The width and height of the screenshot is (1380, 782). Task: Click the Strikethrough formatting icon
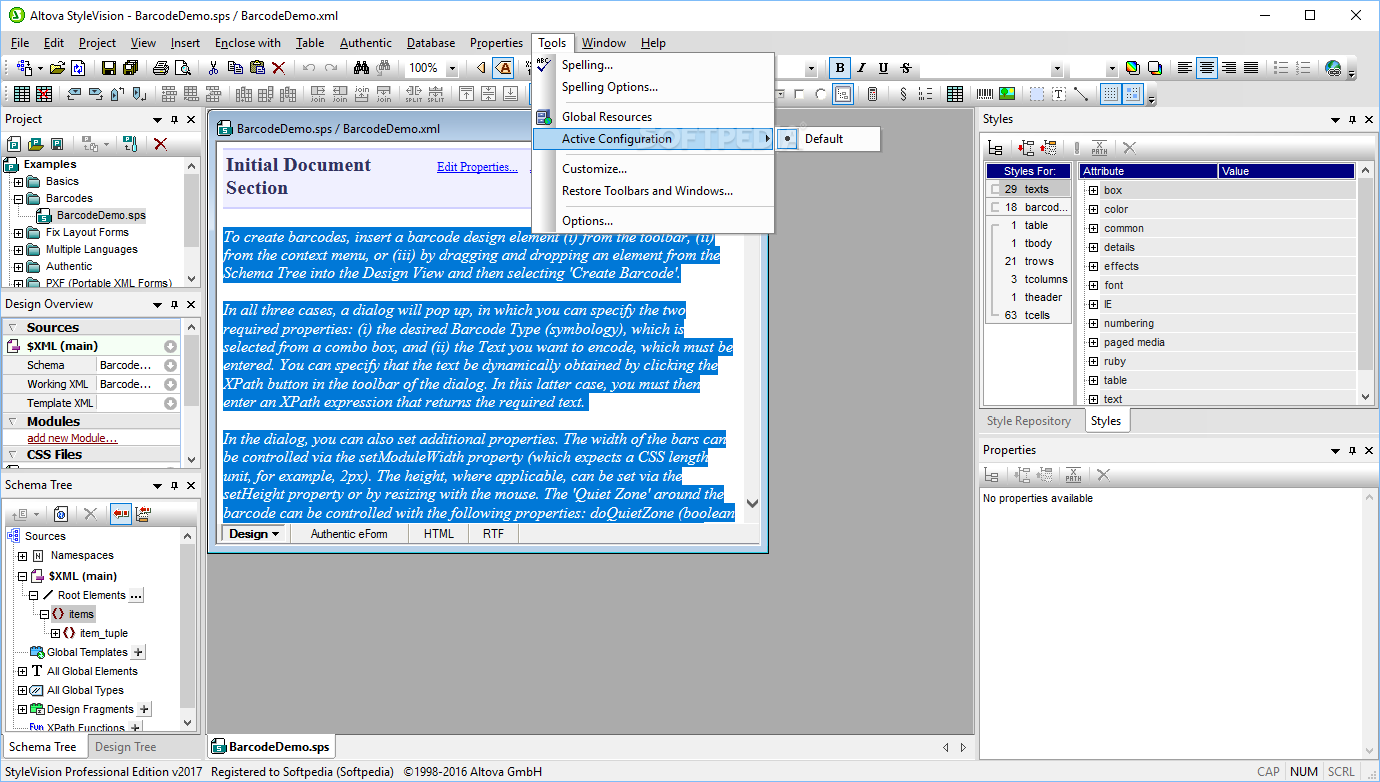click(906, 68)
